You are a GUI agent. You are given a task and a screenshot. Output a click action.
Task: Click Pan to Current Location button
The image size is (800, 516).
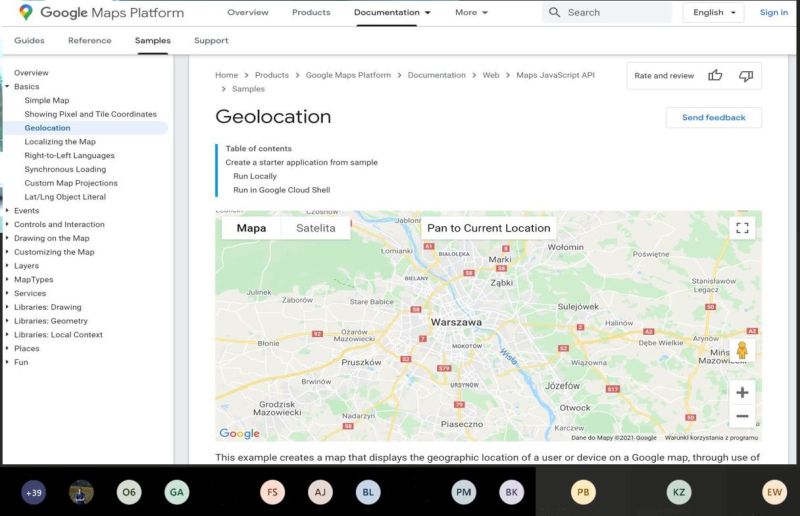(x=489, y=228)
